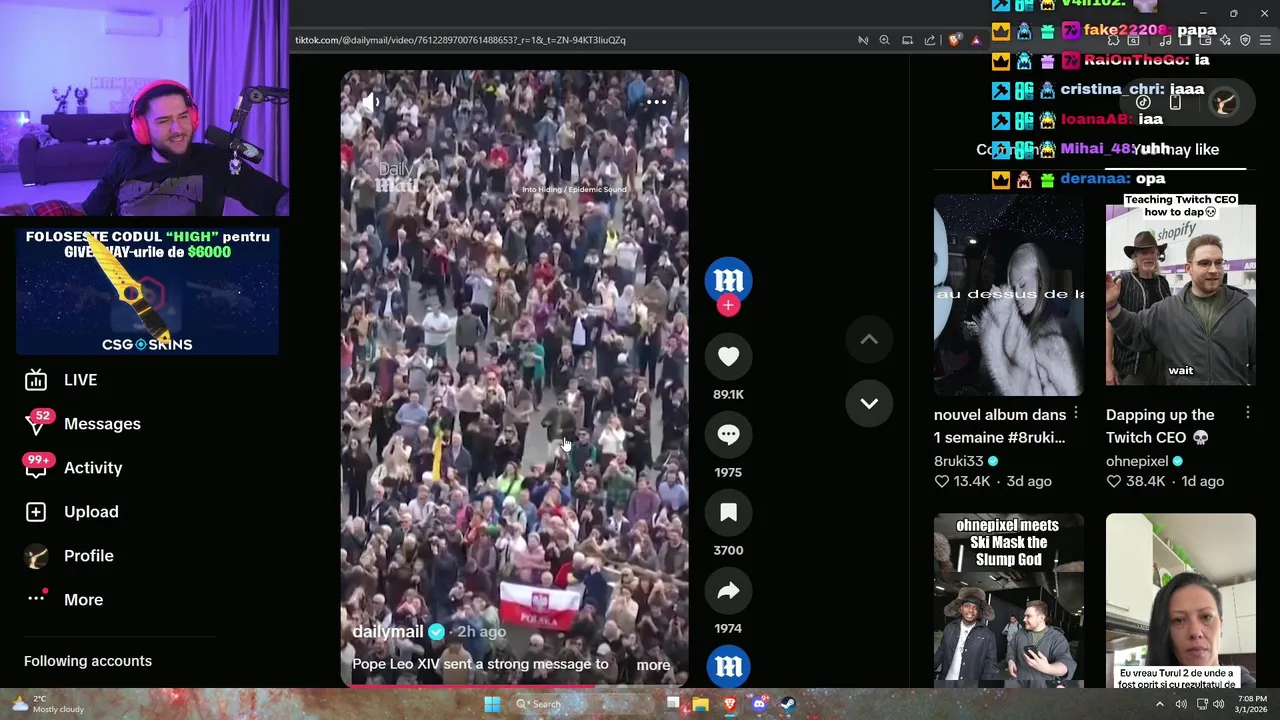Click the Brave Shields lion icon in address bar

pos(954,40)
